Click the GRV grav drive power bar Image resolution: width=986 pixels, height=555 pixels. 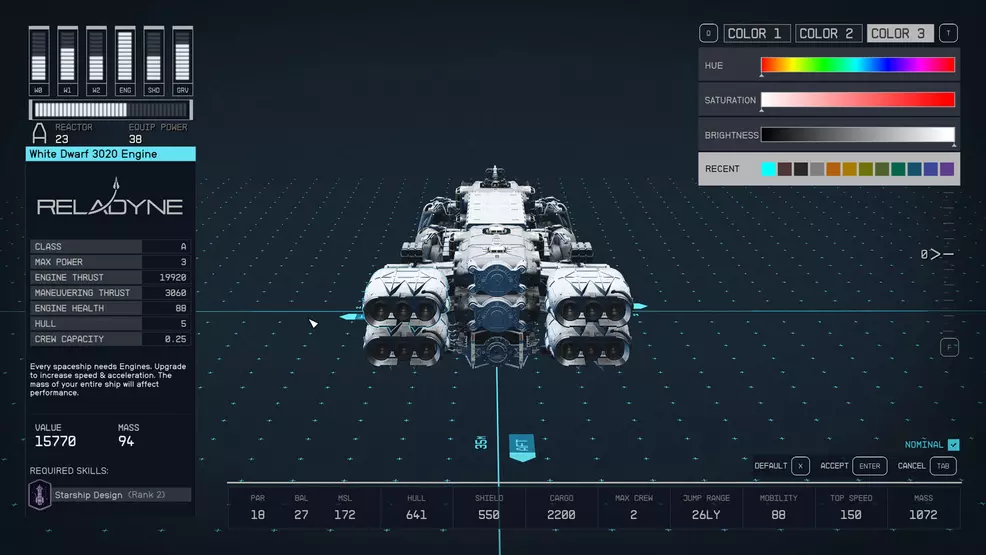pos(182,61)
